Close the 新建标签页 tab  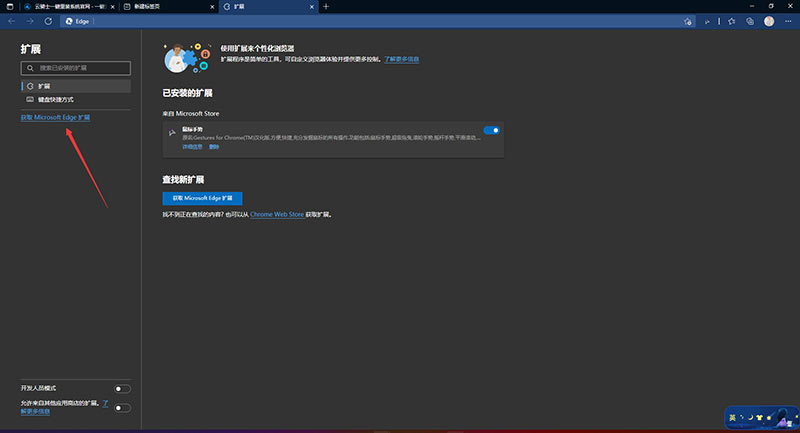[212, 7]
